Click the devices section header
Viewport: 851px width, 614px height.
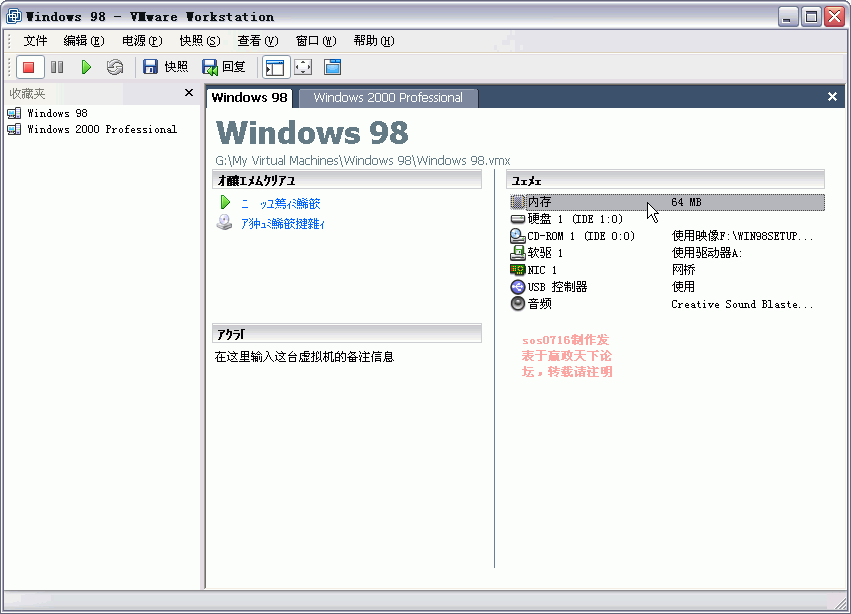(x=665, y=180)
